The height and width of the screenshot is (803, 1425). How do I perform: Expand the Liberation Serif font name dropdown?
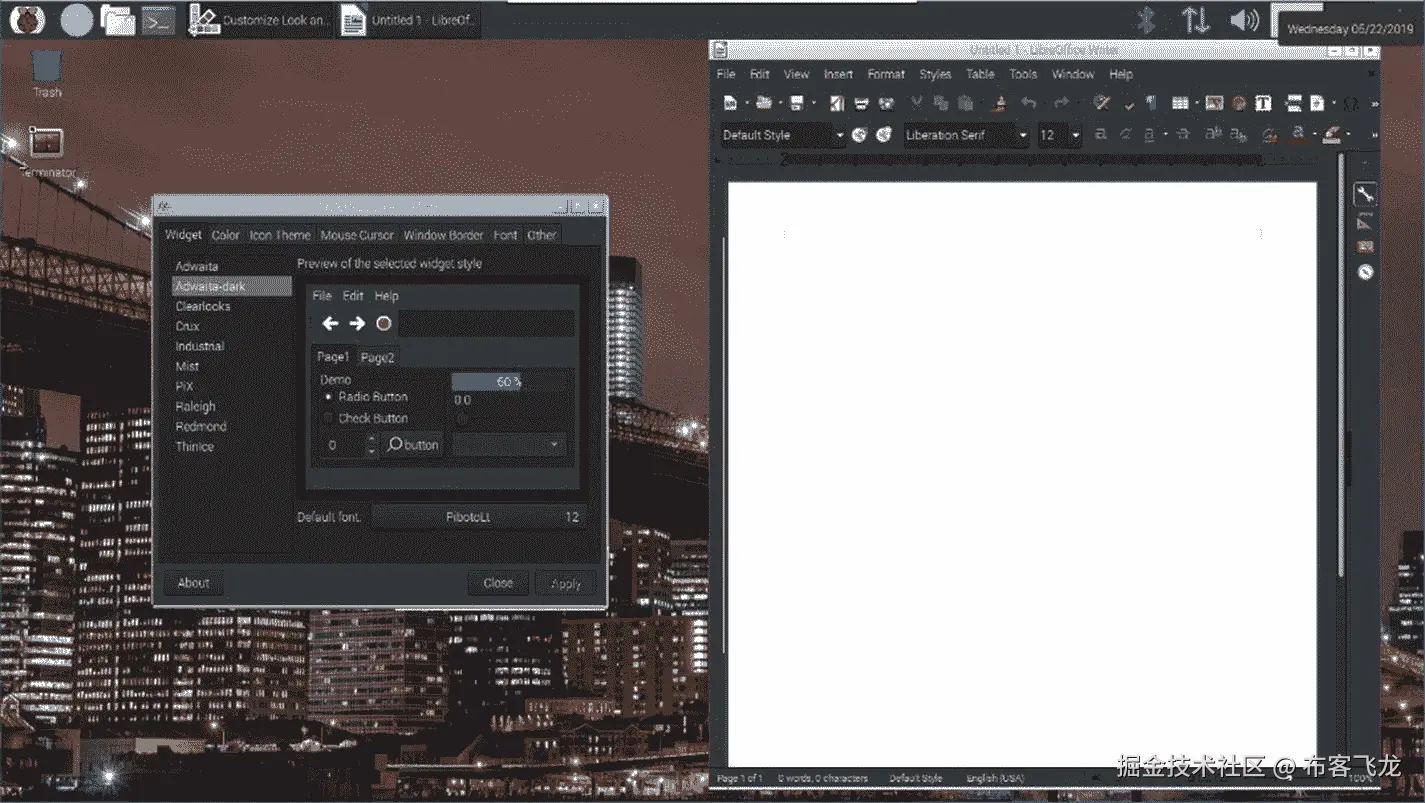(1023, 135)
